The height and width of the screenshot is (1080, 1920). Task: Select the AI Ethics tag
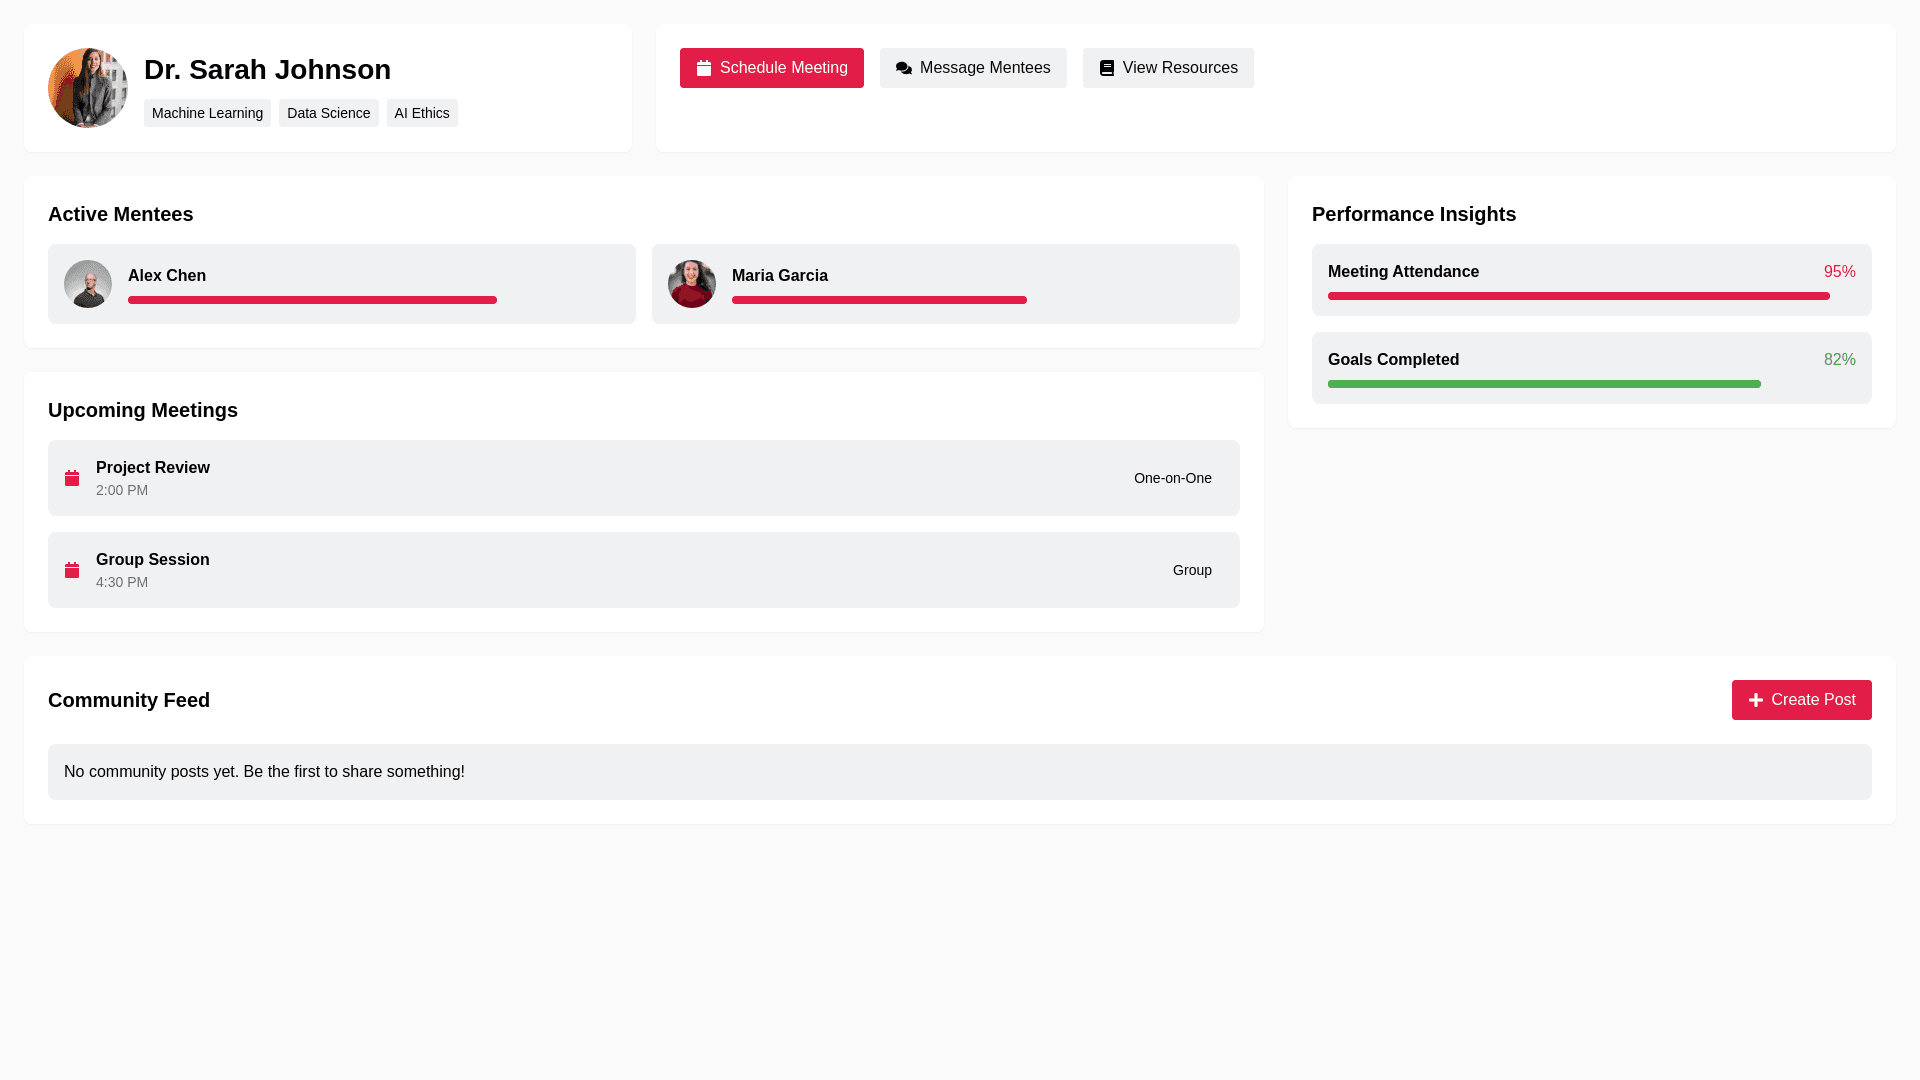(422, 113)
